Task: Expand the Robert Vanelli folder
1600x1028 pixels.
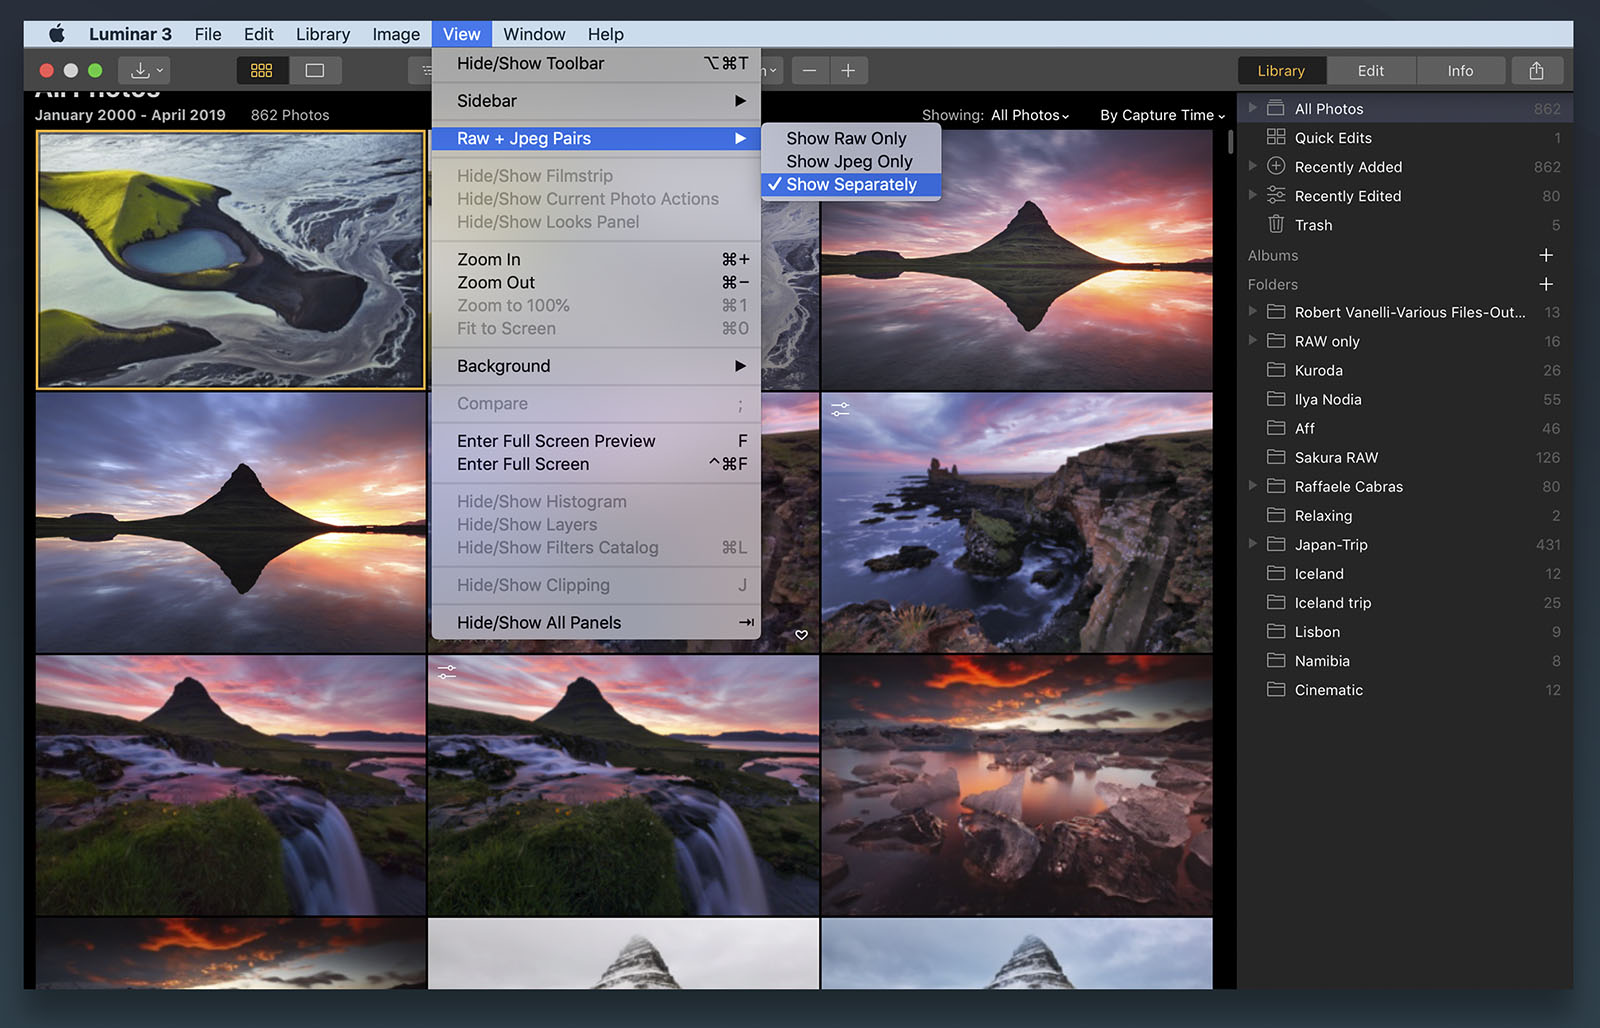Action: 1252,312
